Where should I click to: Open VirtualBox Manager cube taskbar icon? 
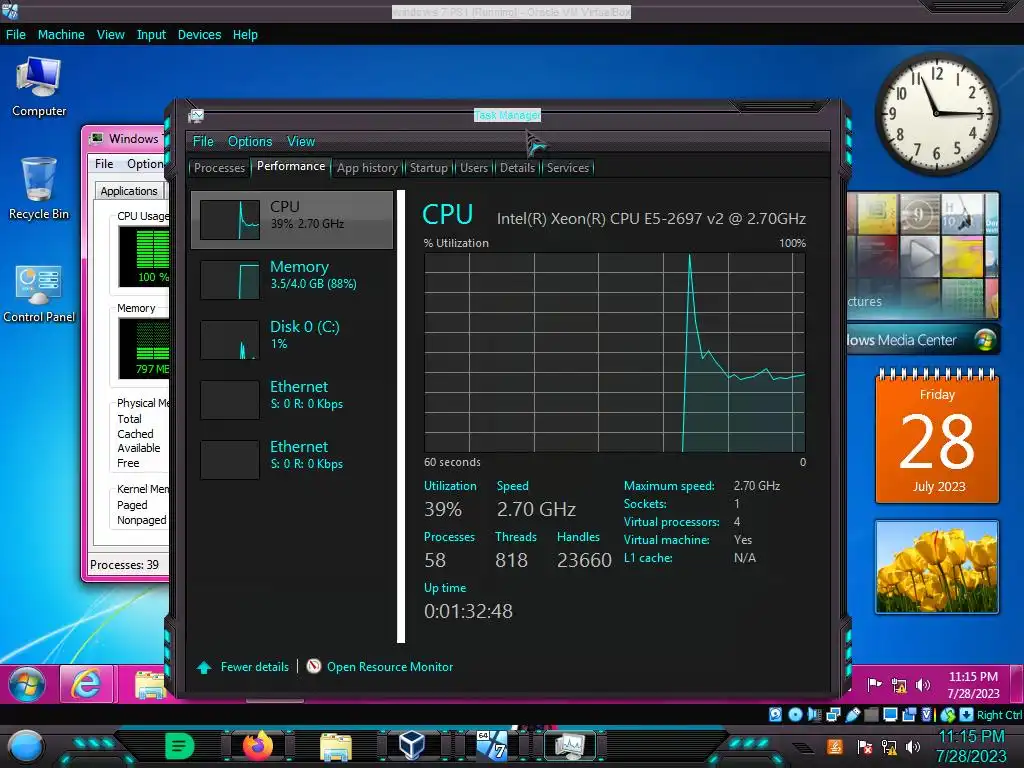(x=412, y=745)
